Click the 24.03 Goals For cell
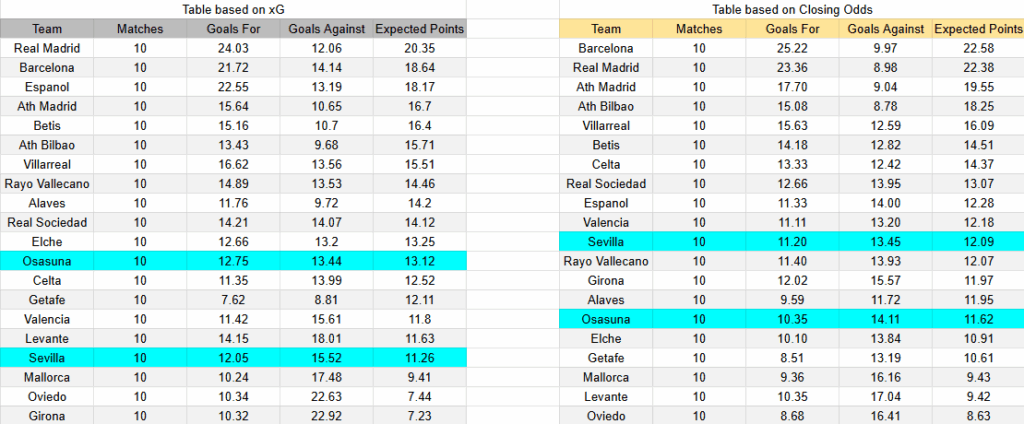The height and width of the screenshot is (424, 1024). pos(233,48)
